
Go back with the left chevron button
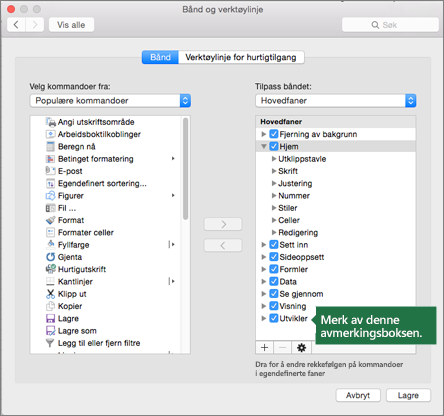point(16,25)
